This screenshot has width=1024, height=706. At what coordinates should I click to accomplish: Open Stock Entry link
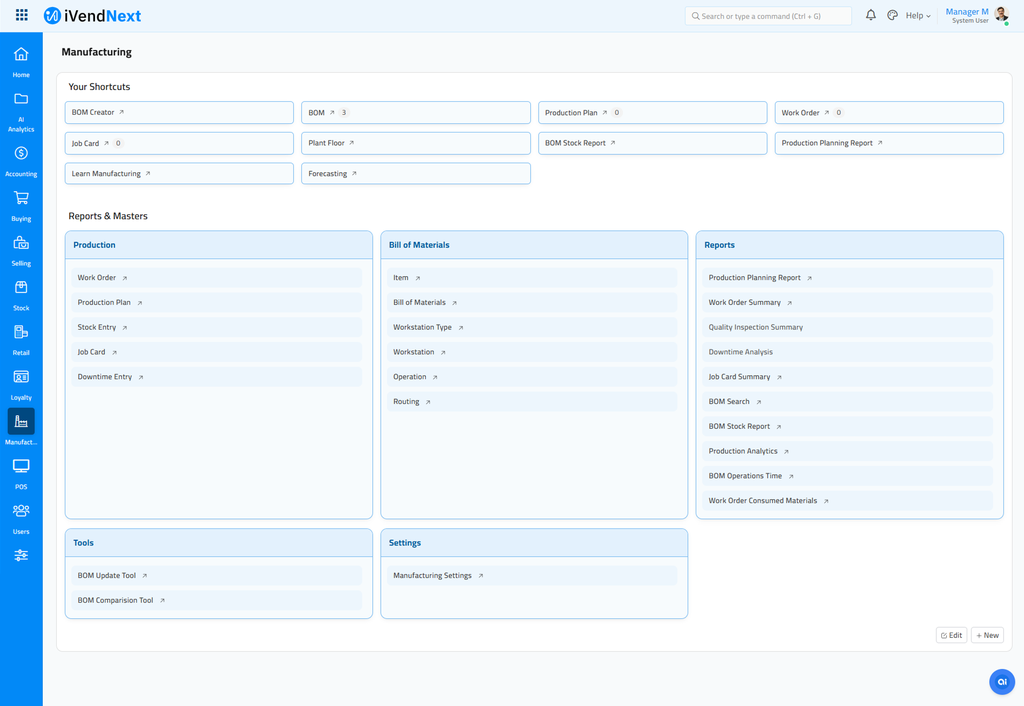(x=217, y=327)
